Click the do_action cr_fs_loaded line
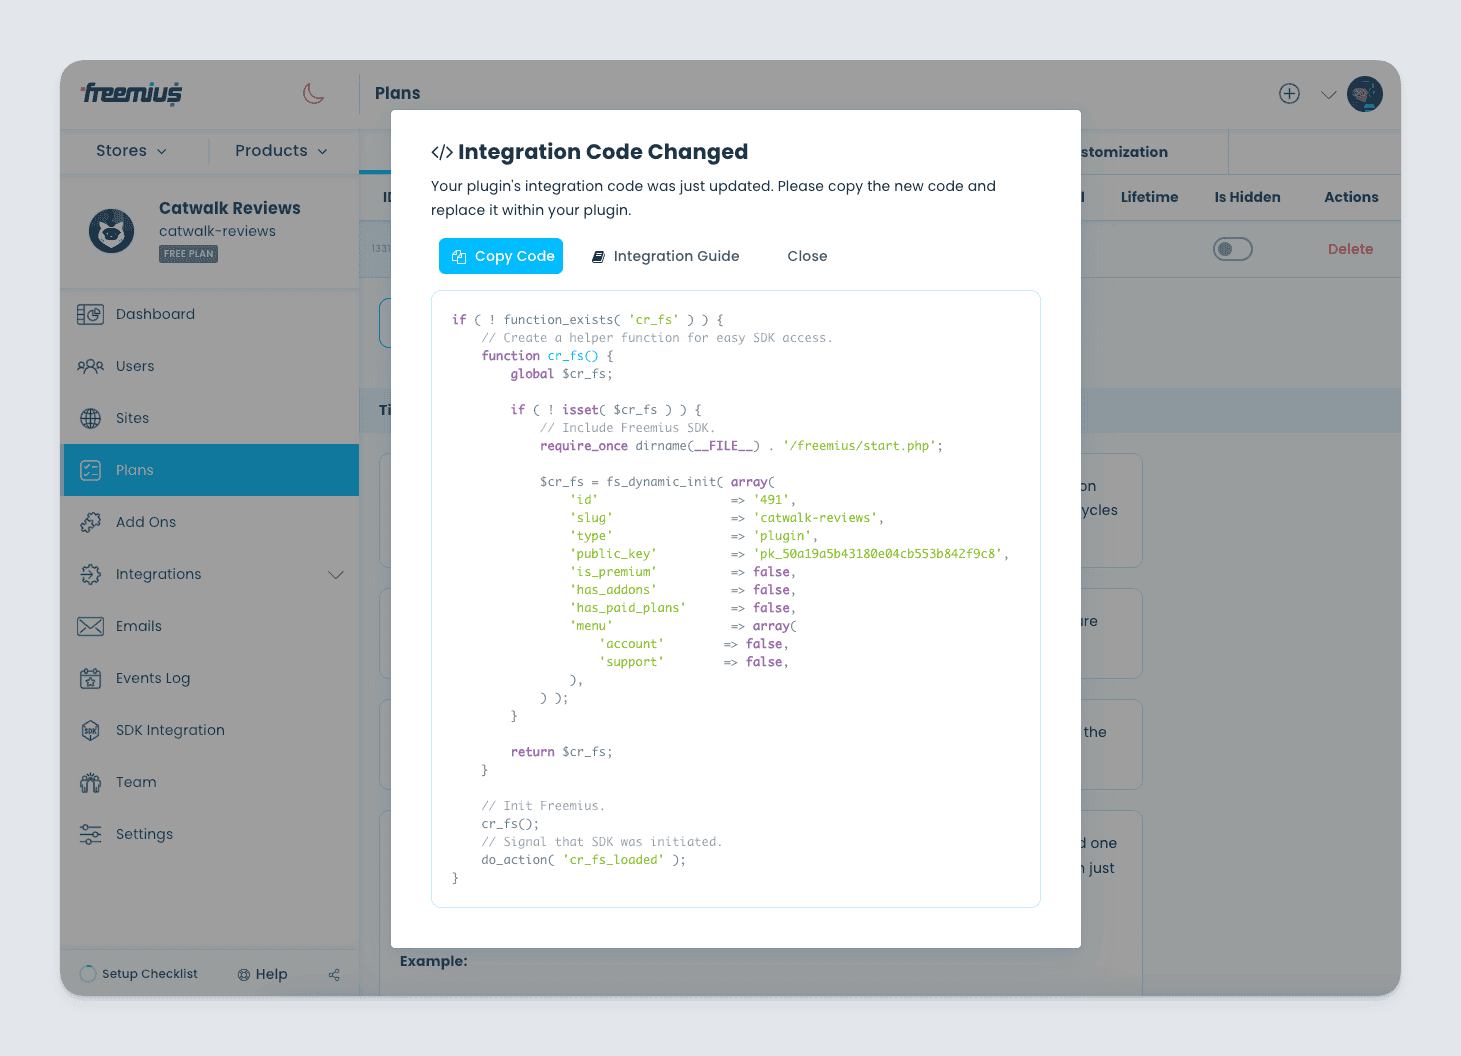The height and width of the screenshot is (1056, 1461). pos(583,860)
